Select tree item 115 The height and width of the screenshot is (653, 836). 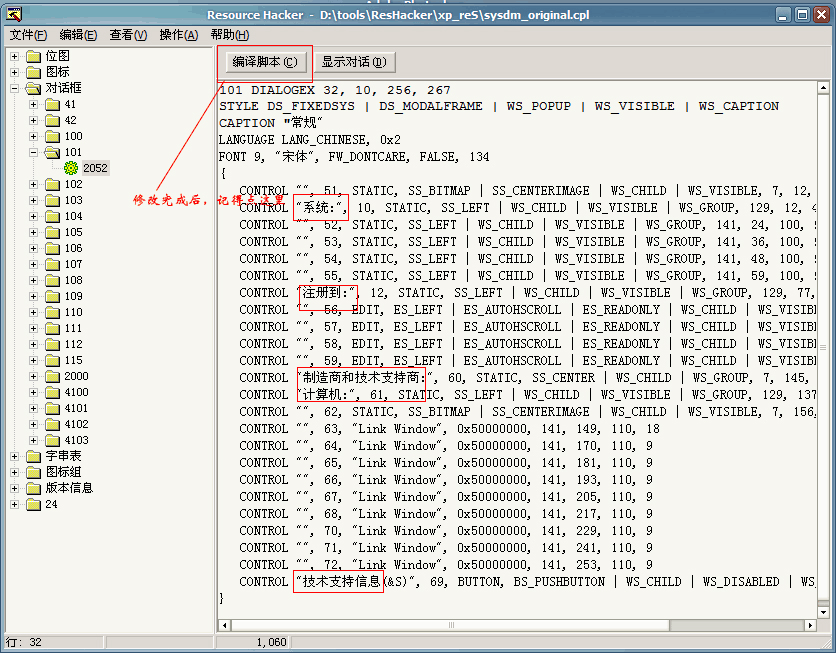pos(74,360)
